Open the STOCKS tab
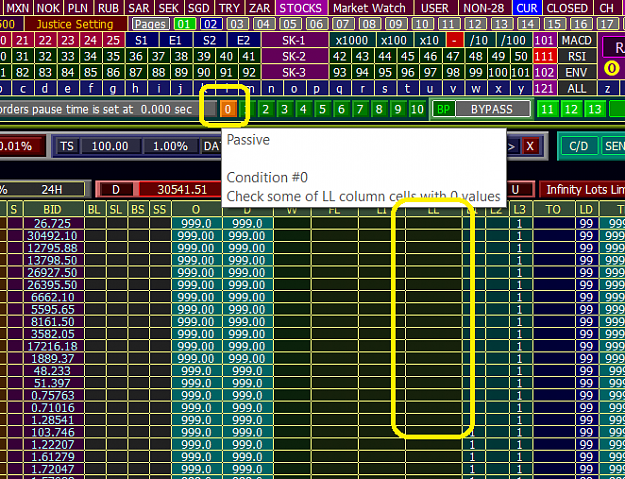 [x=301, y=8]
